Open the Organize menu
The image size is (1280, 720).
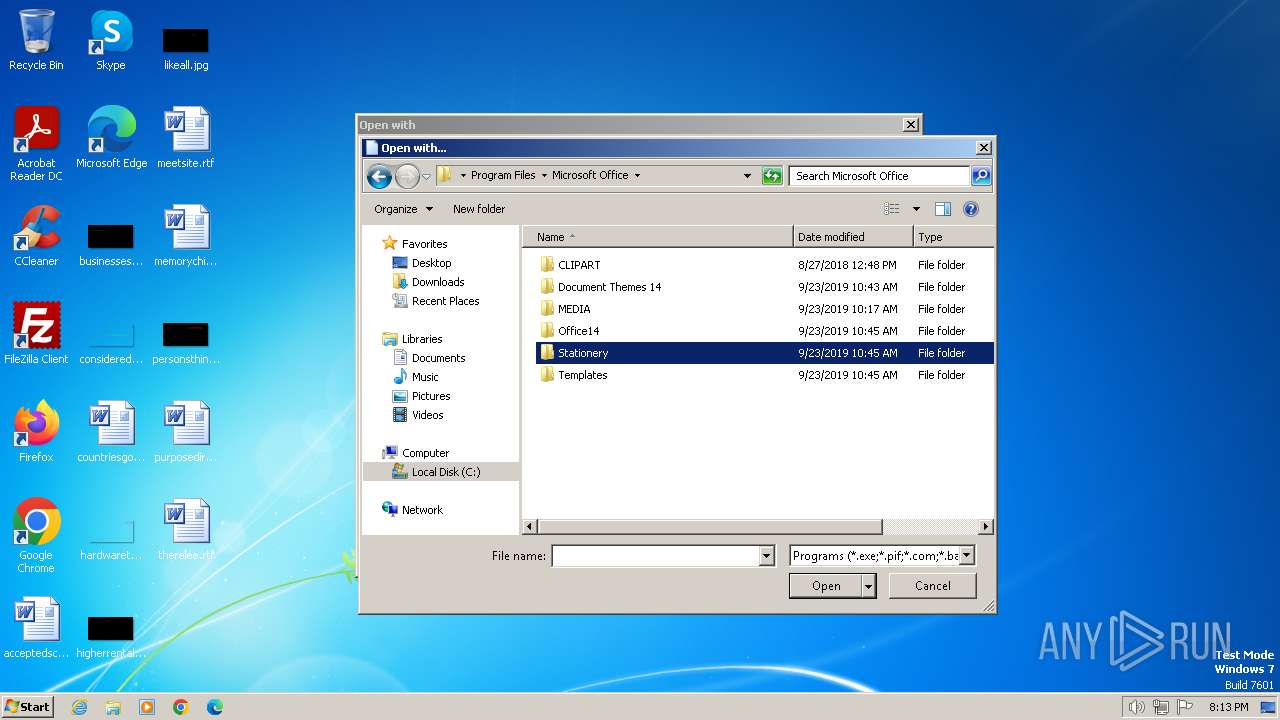coord(404,209)
